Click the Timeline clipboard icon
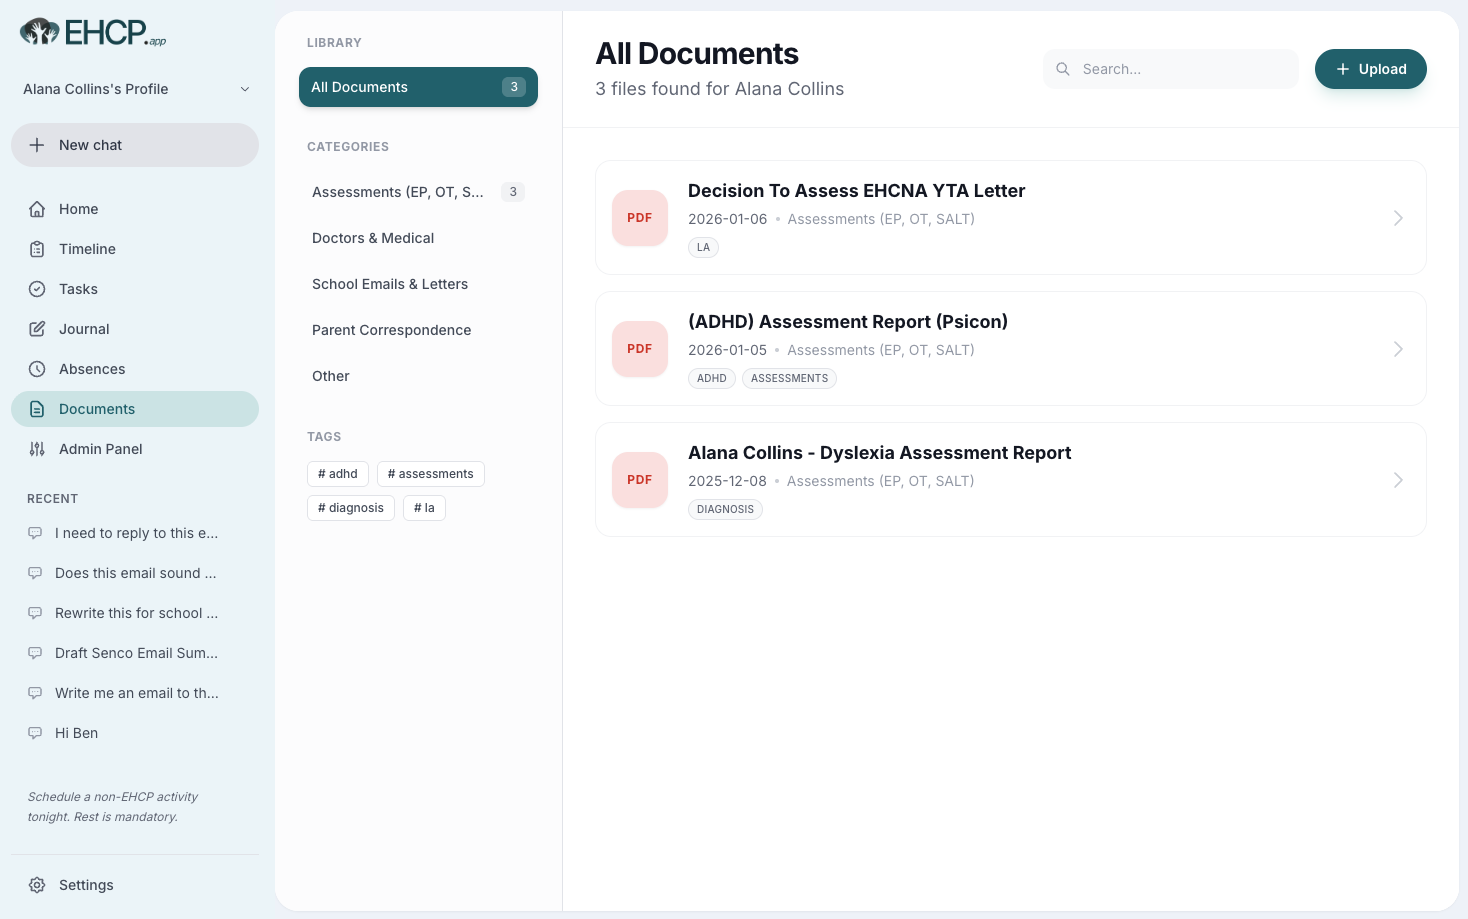Screen dimensions: 1468x919 (x=37, y=249)
